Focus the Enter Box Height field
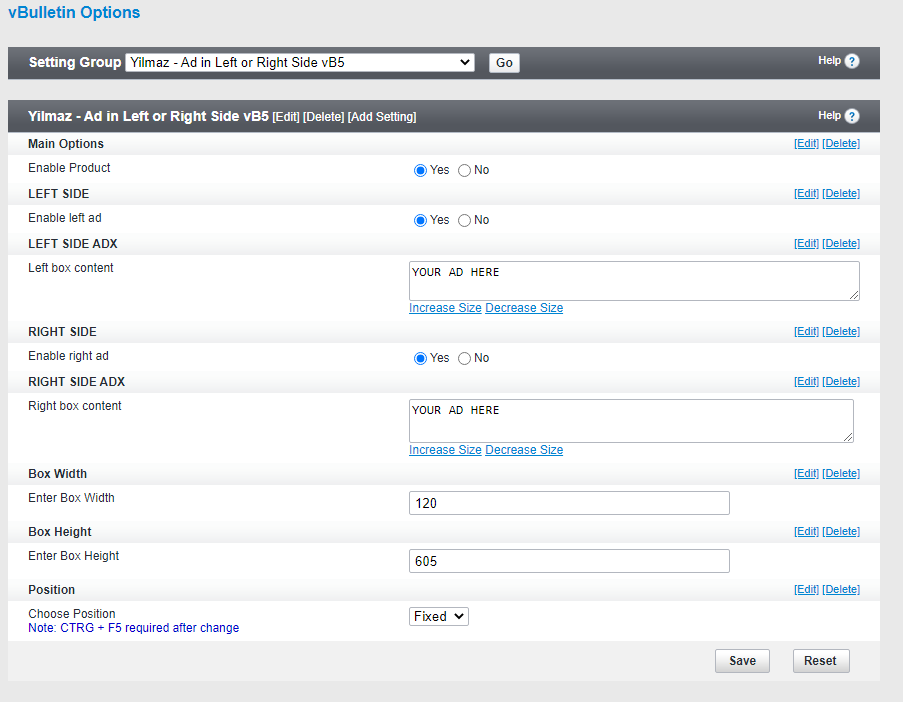The height and width of the screenshot is (702, 903). click(x=569, y=561)
